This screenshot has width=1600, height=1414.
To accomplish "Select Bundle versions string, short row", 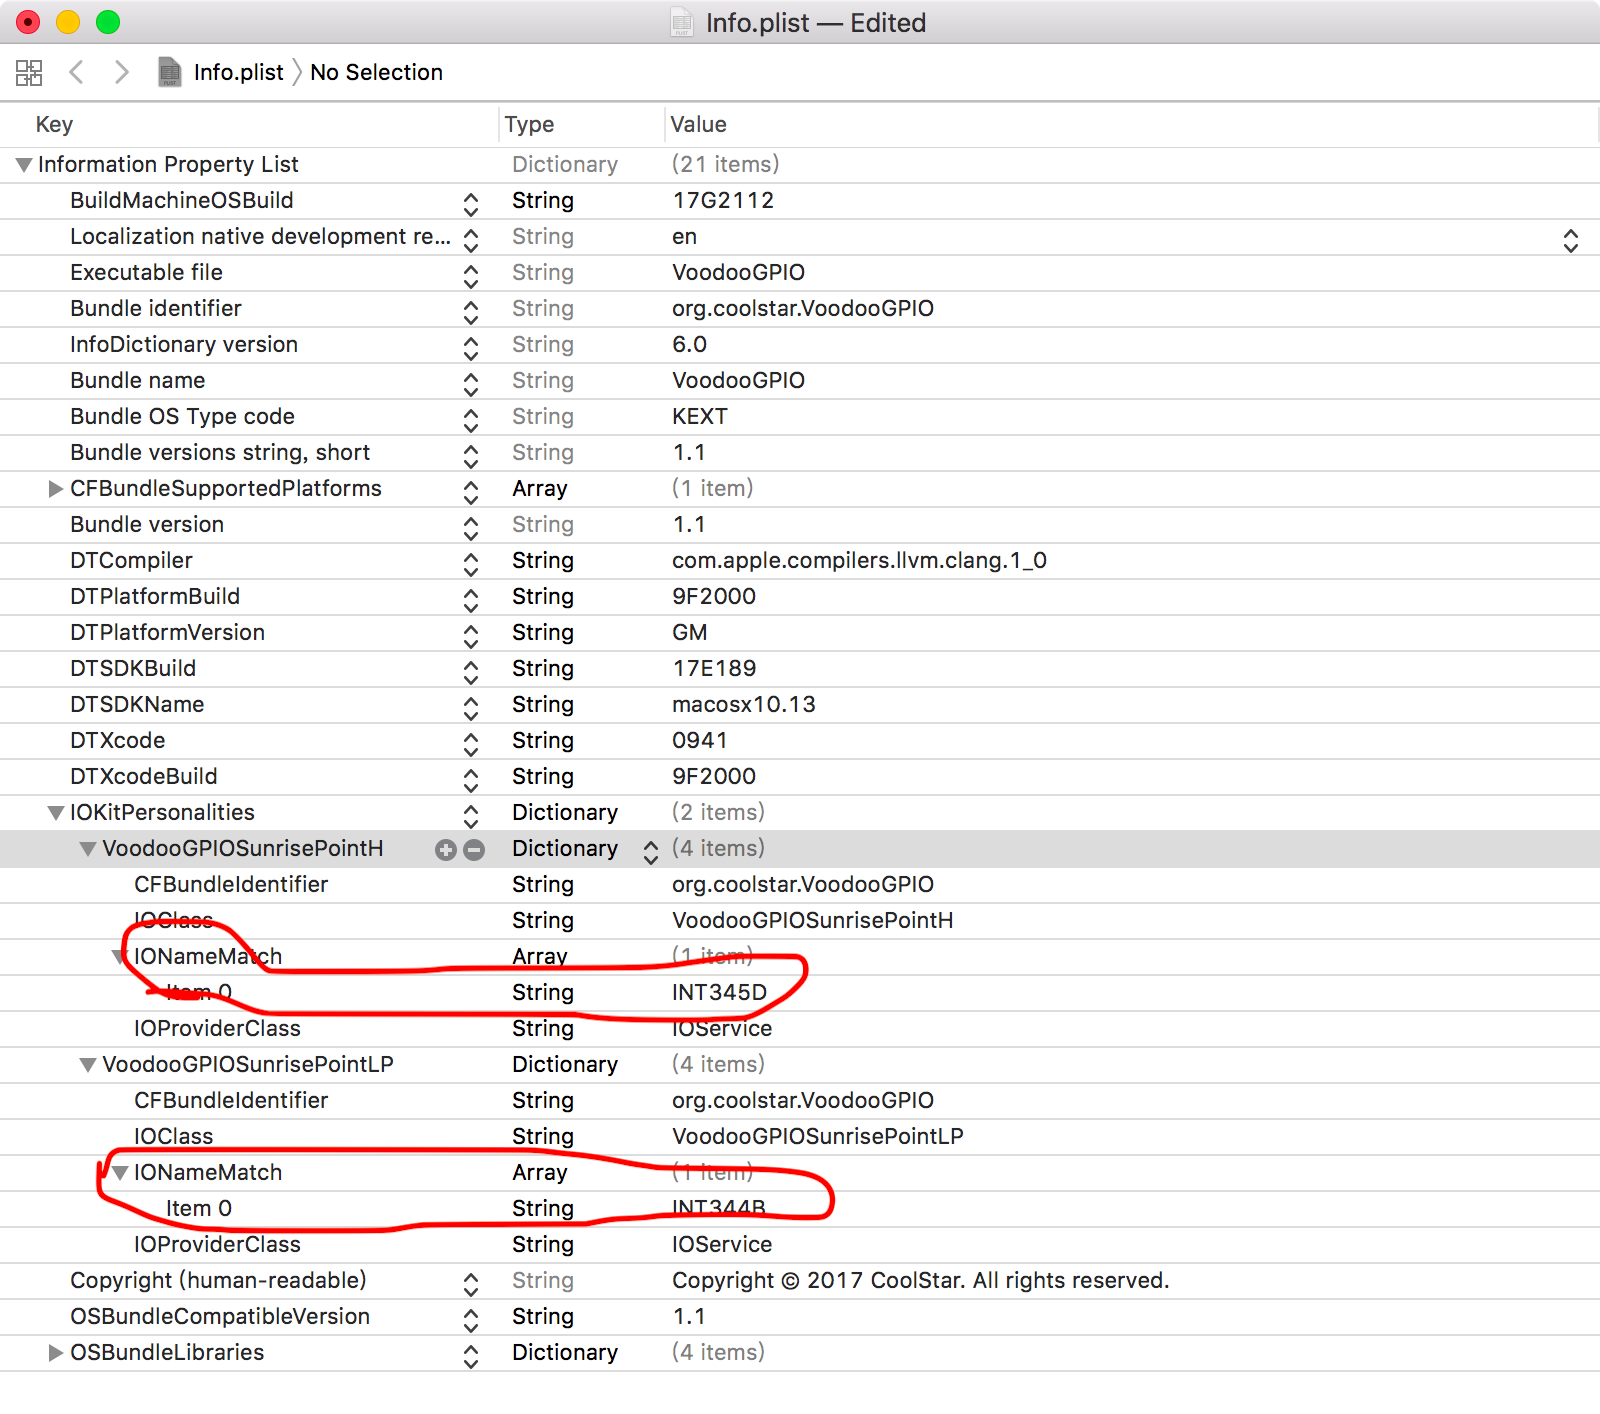I will (x=220, y=452).
